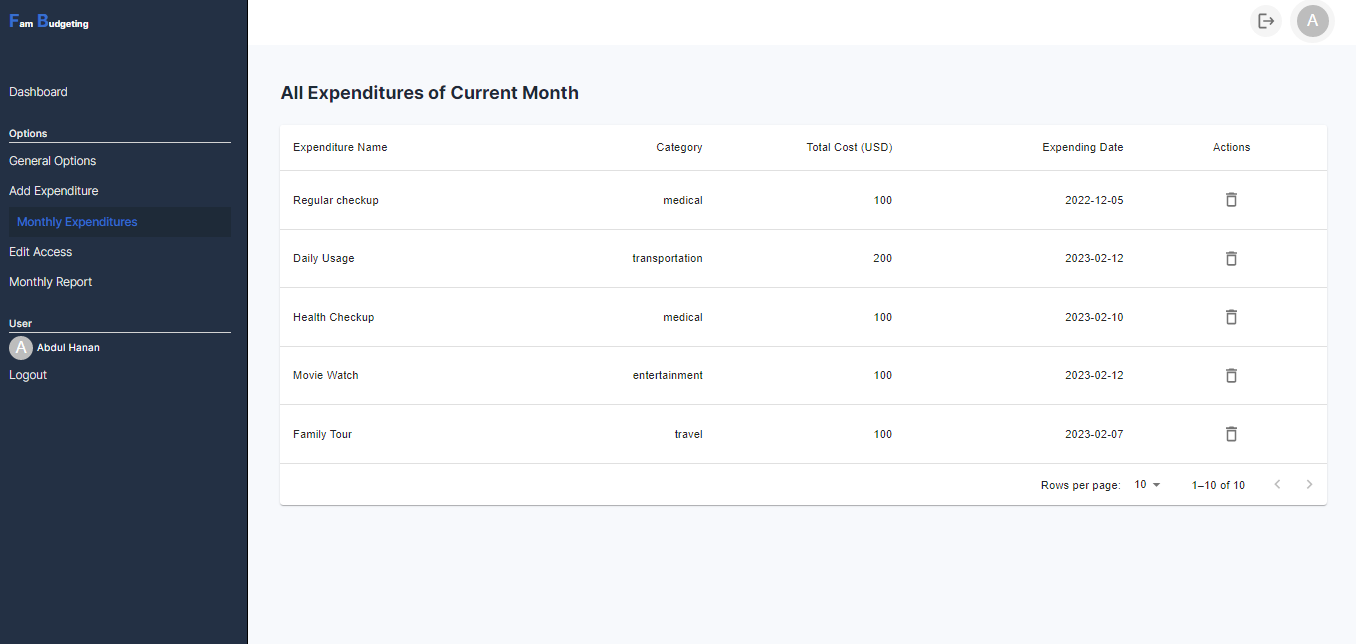The image size is (1356, 644).
Task: Delete the Health Checkup expenditure row
Action: click(1231, 317)
